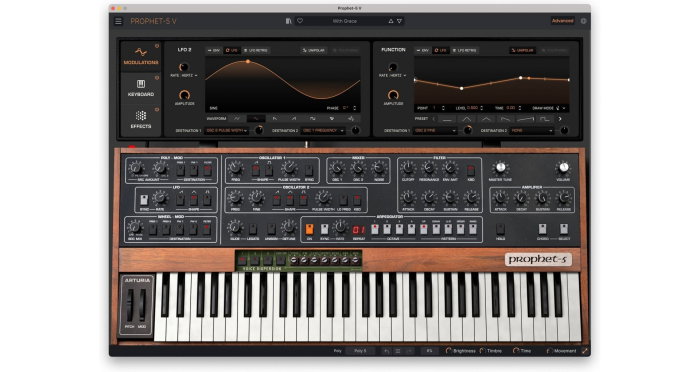Toggle Oscillator 1 Sync switch
Viewport: 700px width, 372px height.
tap(308, 170)
